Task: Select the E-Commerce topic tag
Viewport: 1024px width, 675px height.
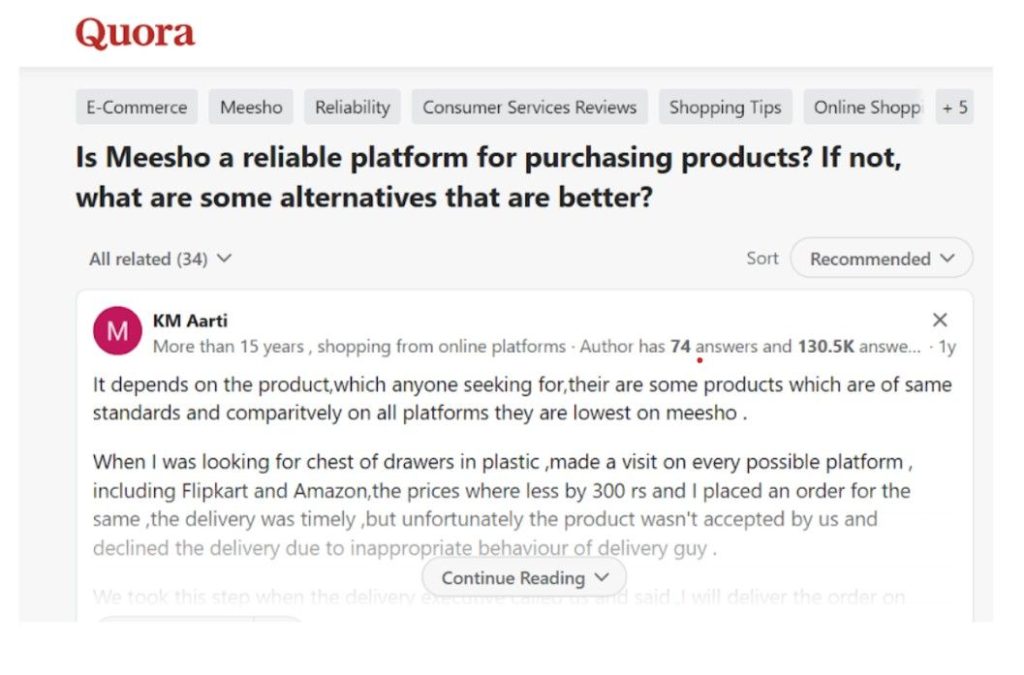Action: coord(136,107)
